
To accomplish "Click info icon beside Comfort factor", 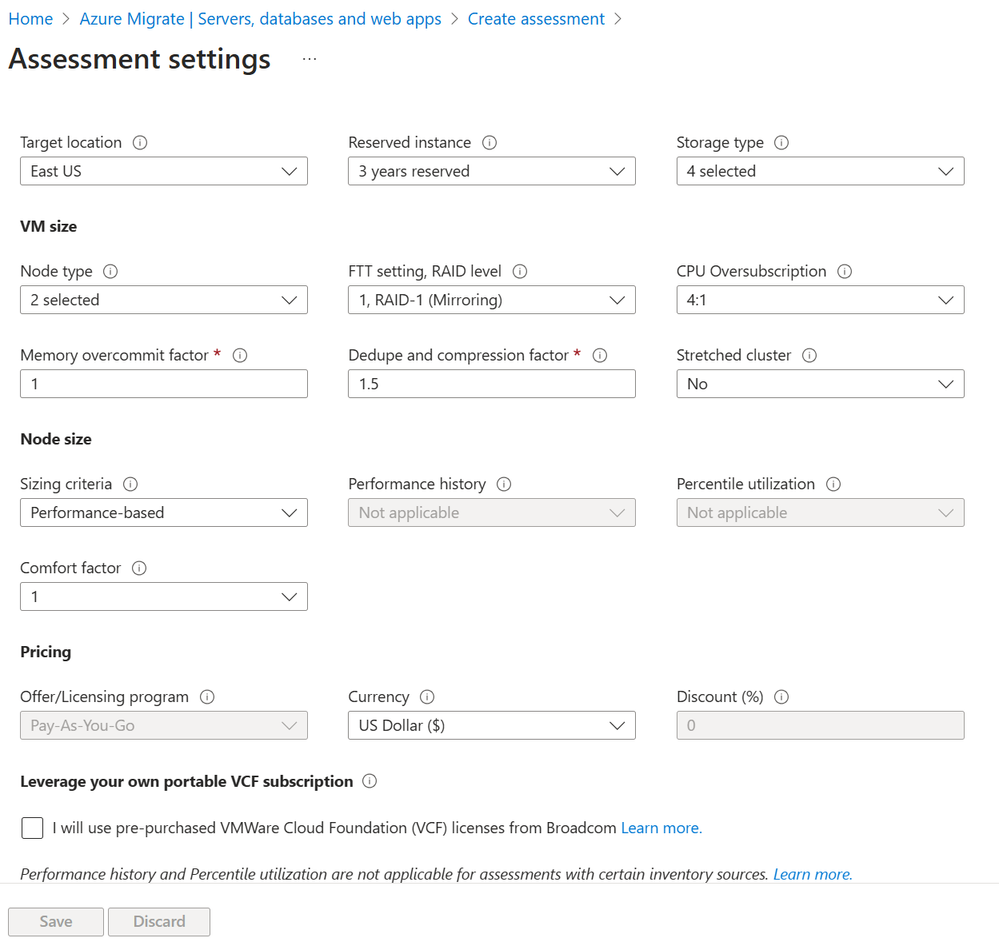I will click(x=139, y=568).
